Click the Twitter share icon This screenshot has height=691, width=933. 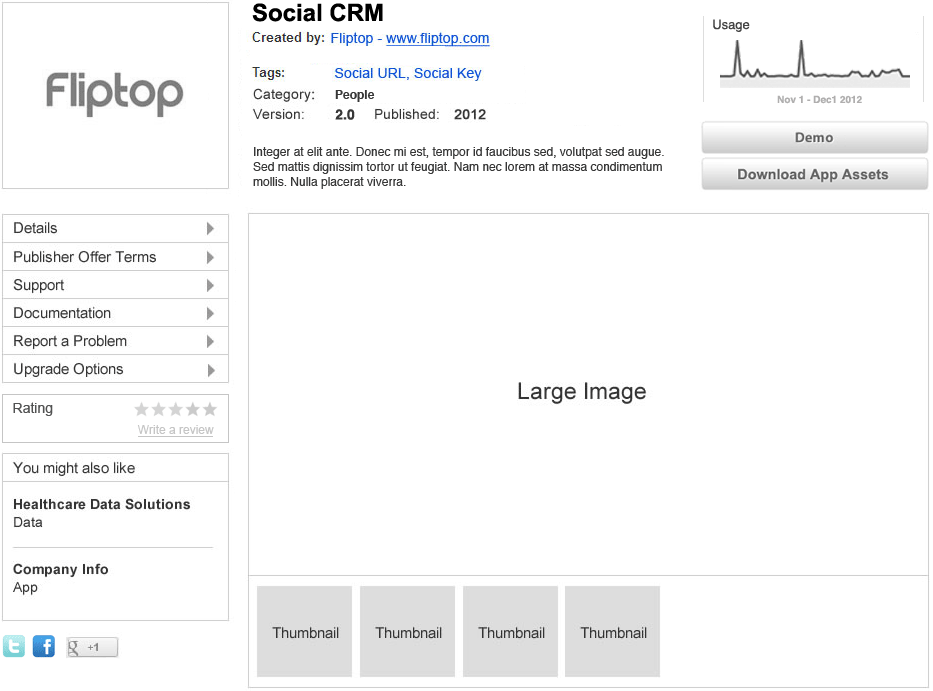(14, 646)
